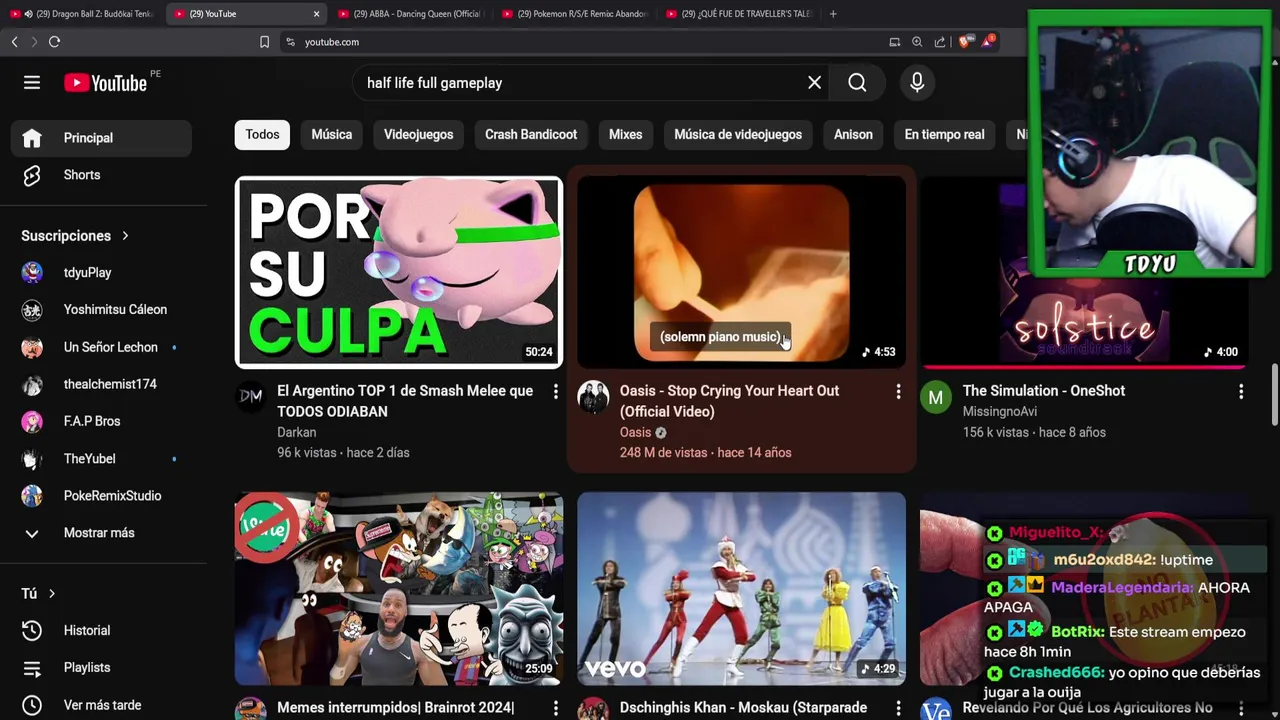The width and height of the screenshot is (1280, 720).
Task: Open options menu for Dschinghis Khan video
Action: [x=898, y=709]
